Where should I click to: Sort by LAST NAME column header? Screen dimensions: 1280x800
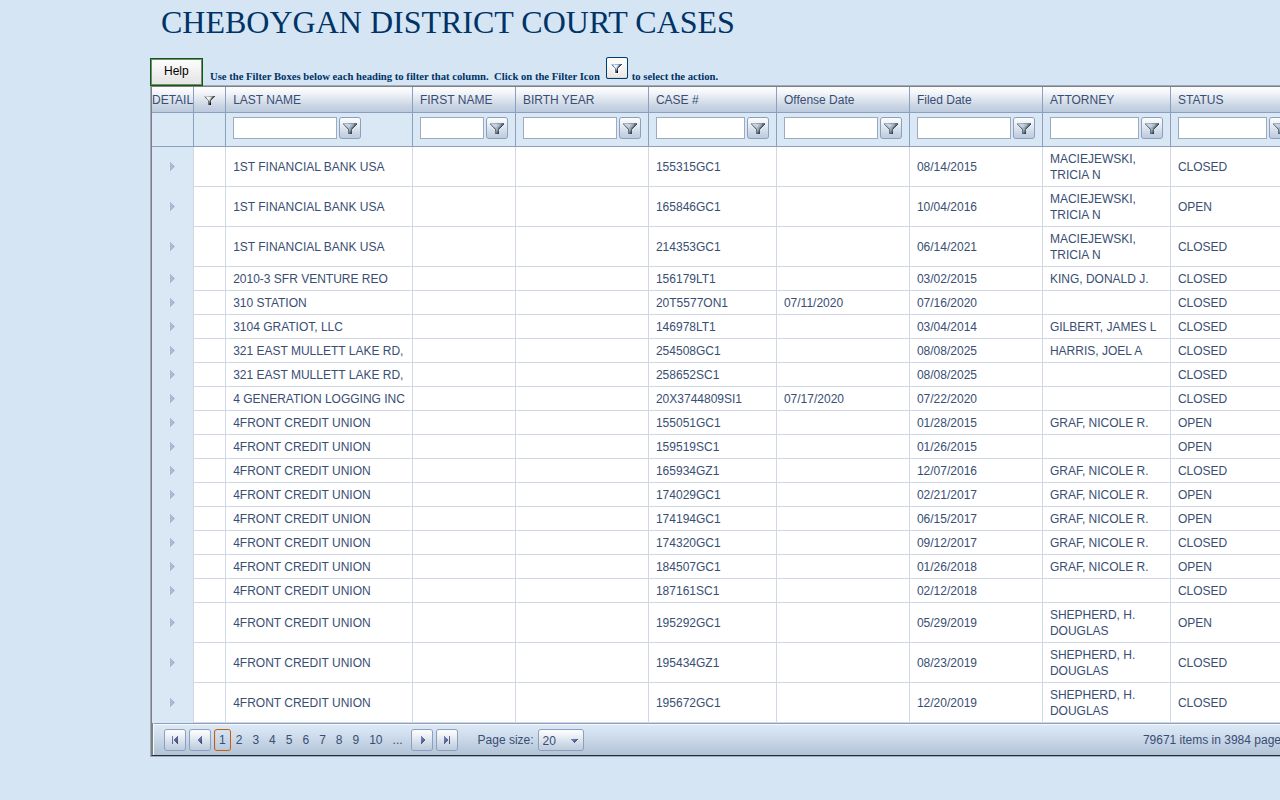(267, 100)
